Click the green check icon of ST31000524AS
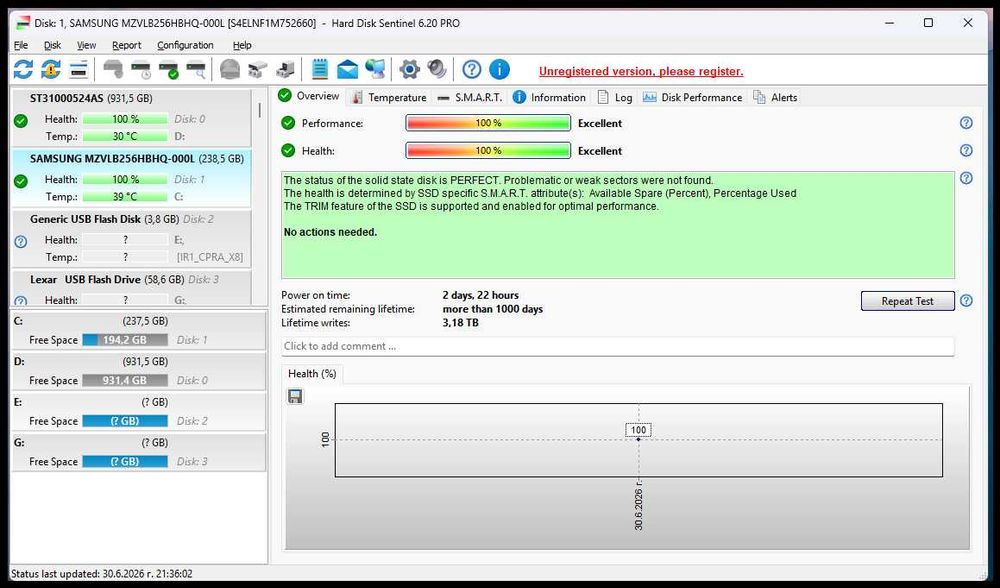 (20, 121)
